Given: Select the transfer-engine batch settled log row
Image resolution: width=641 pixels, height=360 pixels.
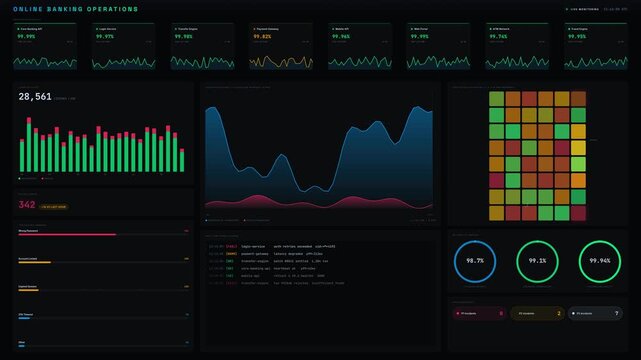Looking at the screenshot, I should click(320, 261).
